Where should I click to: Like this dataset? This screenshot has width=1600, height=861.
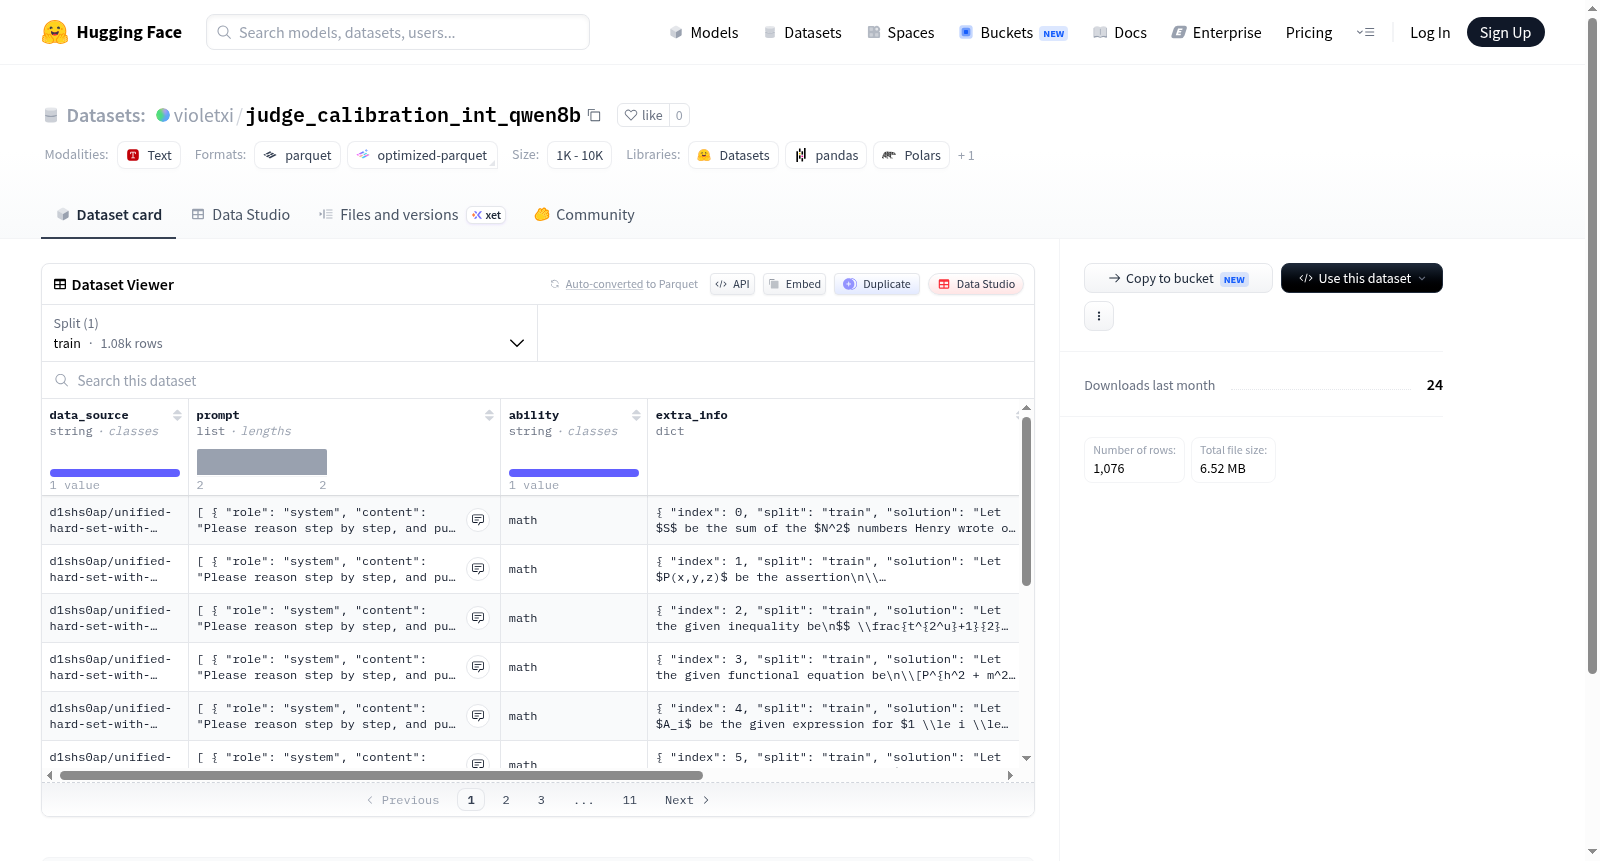[643, 115]
